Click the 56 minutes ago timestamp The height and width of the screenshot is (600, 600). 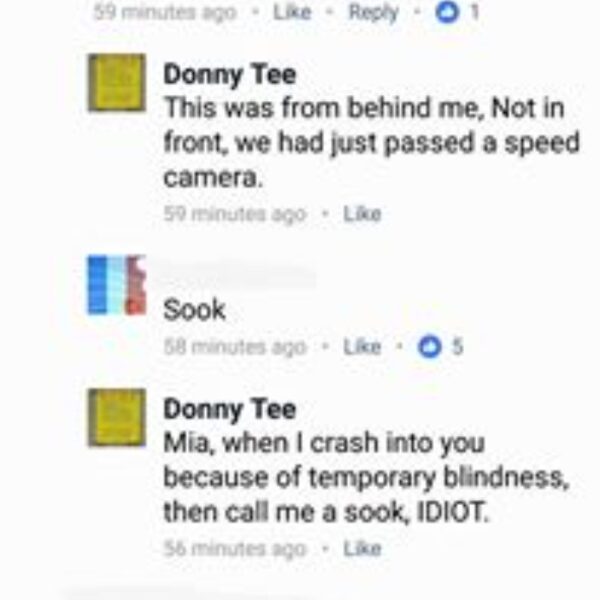(x=235, y=548)
